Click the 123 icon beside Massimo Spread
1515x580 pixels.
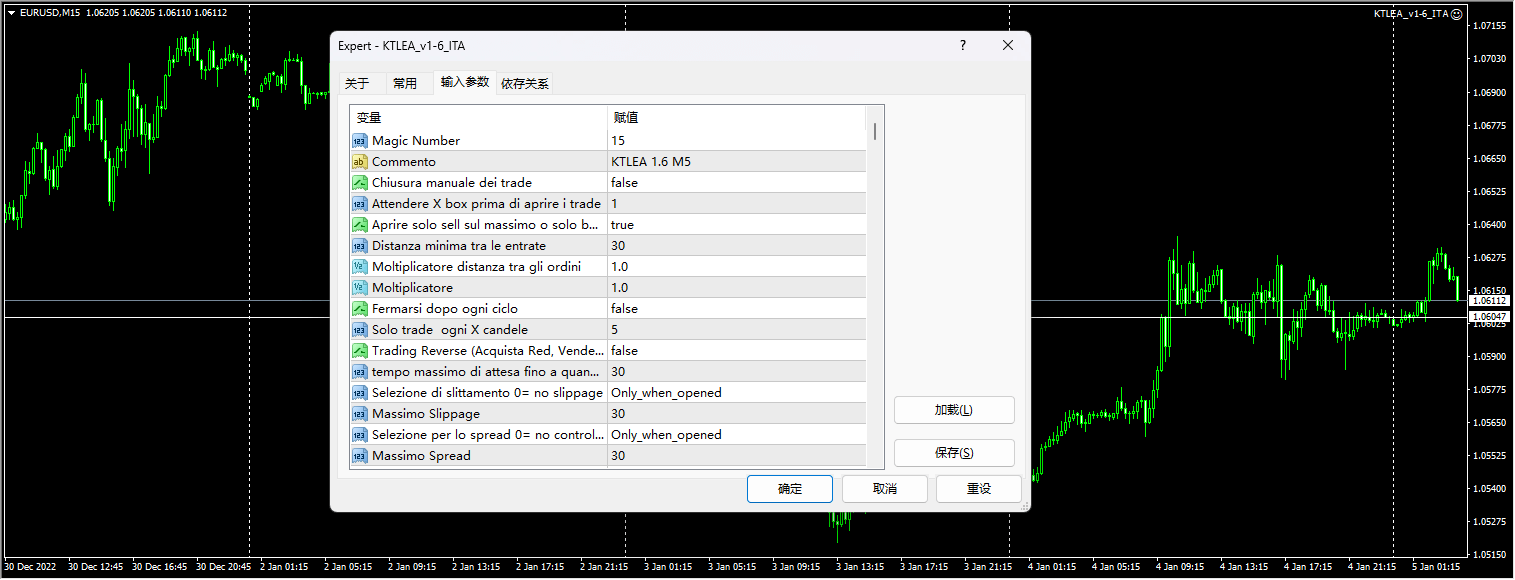[x=359, y=455]
